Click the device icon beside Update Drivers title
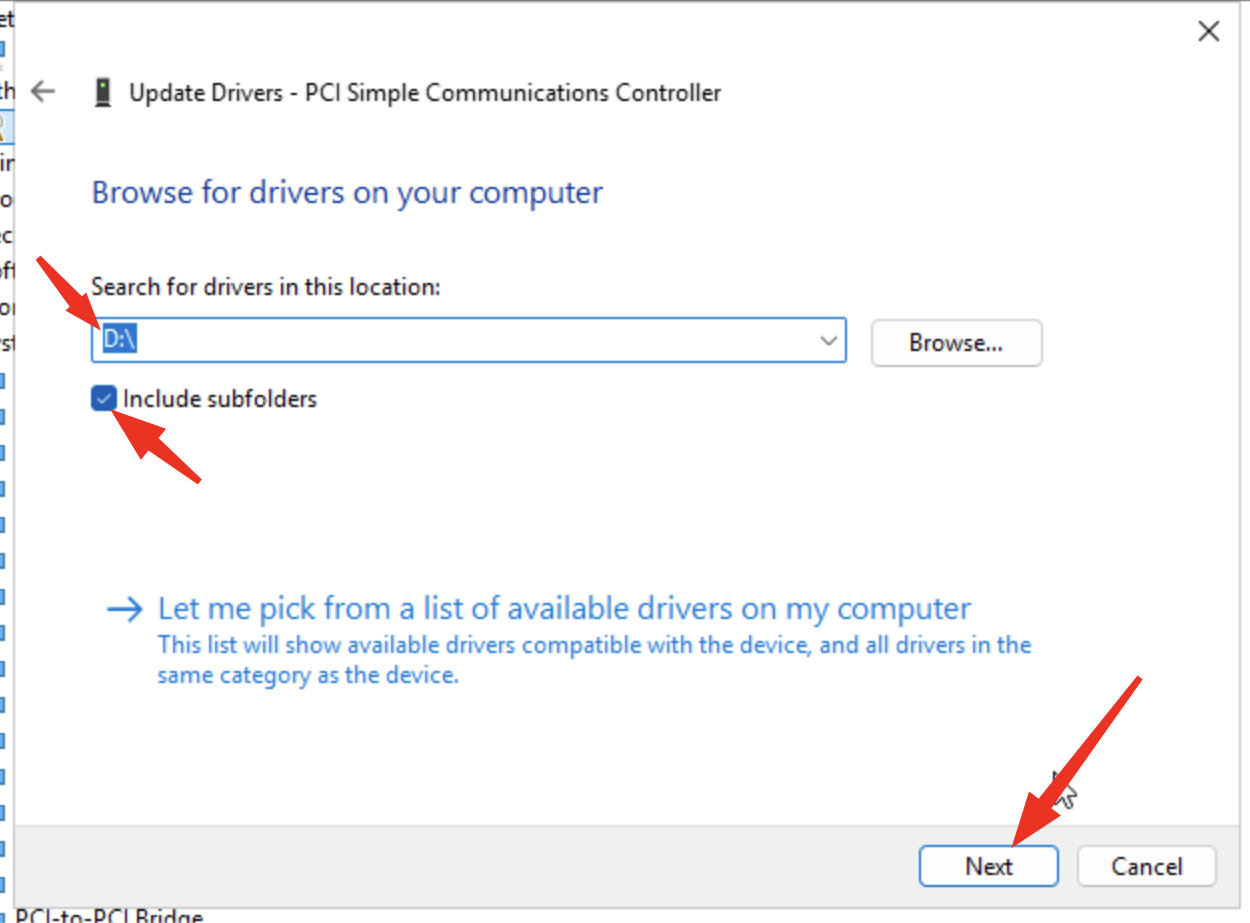The image size is (1250, 923). [102, 93]
